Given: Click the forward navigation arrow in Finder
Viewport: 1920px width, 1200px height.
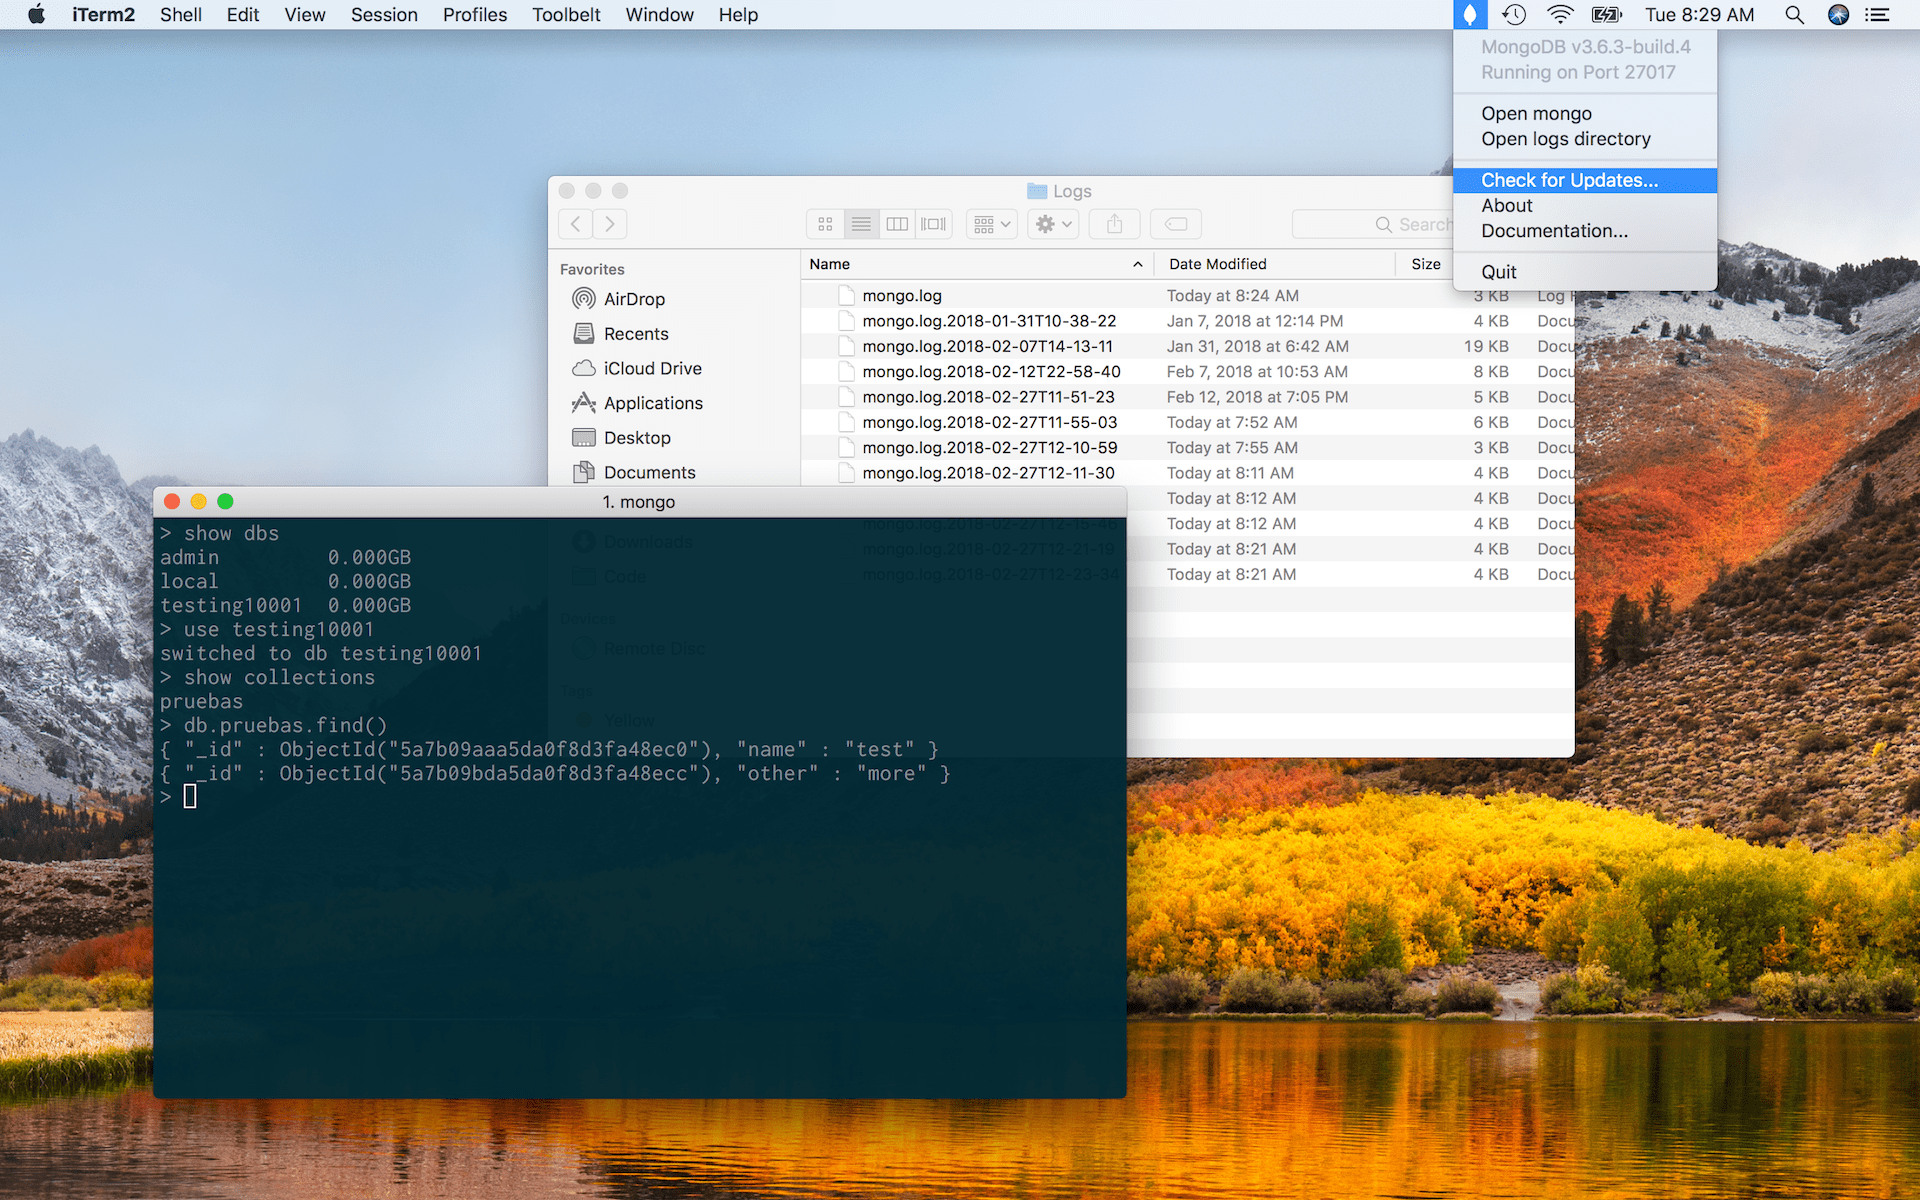Looking at the screenshot, I should tap(608, 224).
